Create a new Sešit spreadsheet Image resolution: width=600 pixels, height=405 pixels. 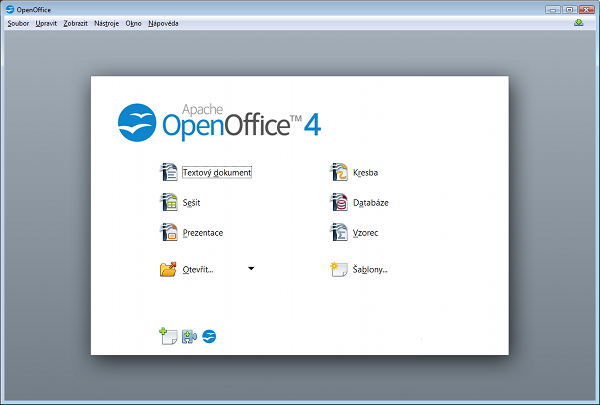point(191,202)
